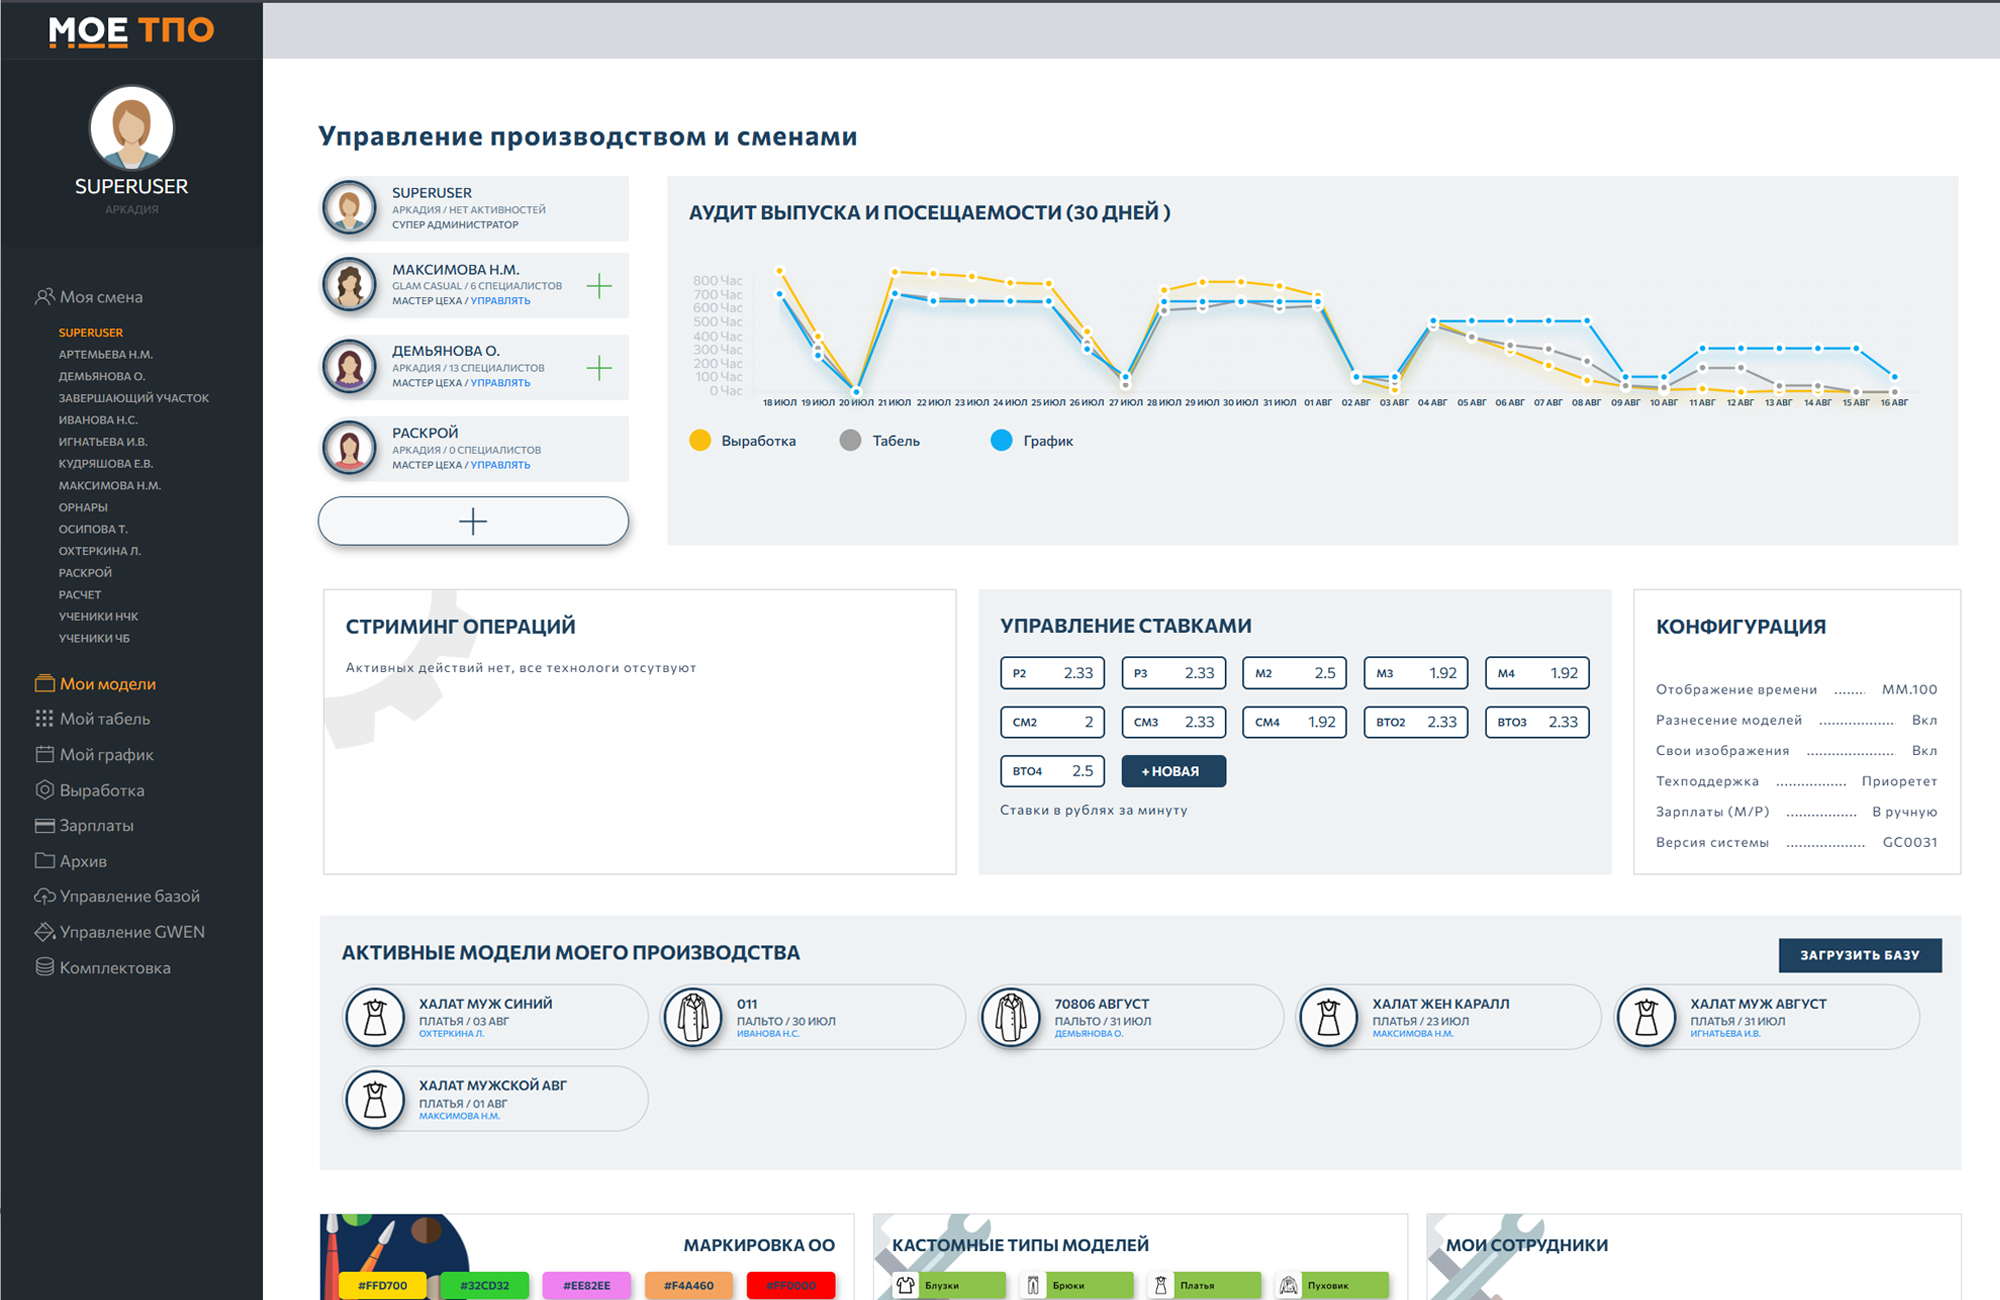Screen dimensions: 2000x1300
Task: Open the SUPERUSER avatar in the sidebar
Action: [131, 127]
